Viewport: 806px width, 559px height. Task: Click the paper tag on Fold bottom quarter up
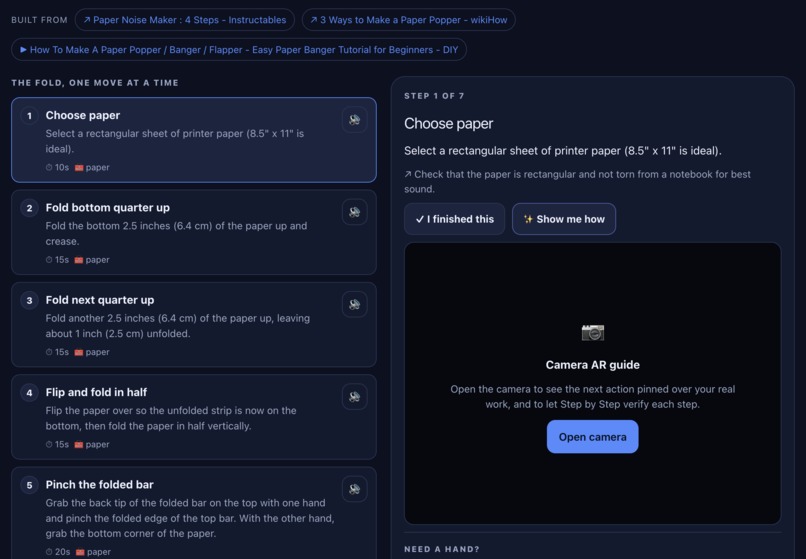click(x=92, y=260)
